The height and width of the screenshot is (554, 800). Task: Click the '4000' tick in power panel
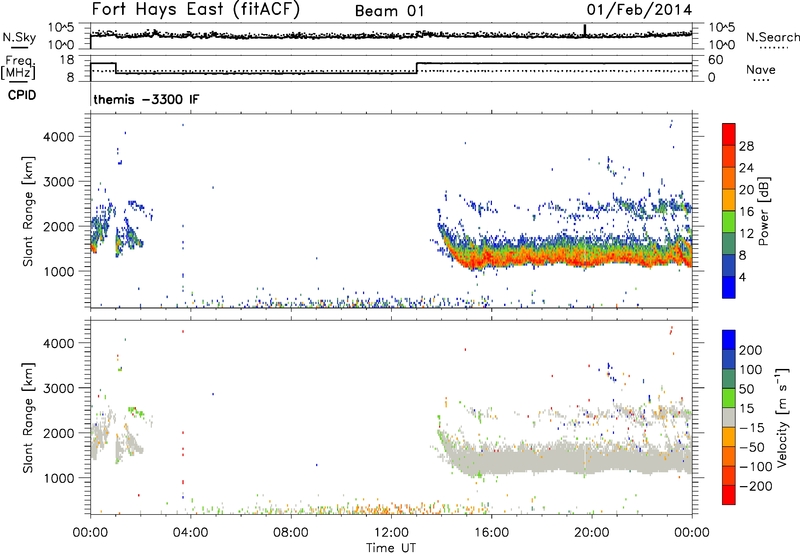point(59,137)
